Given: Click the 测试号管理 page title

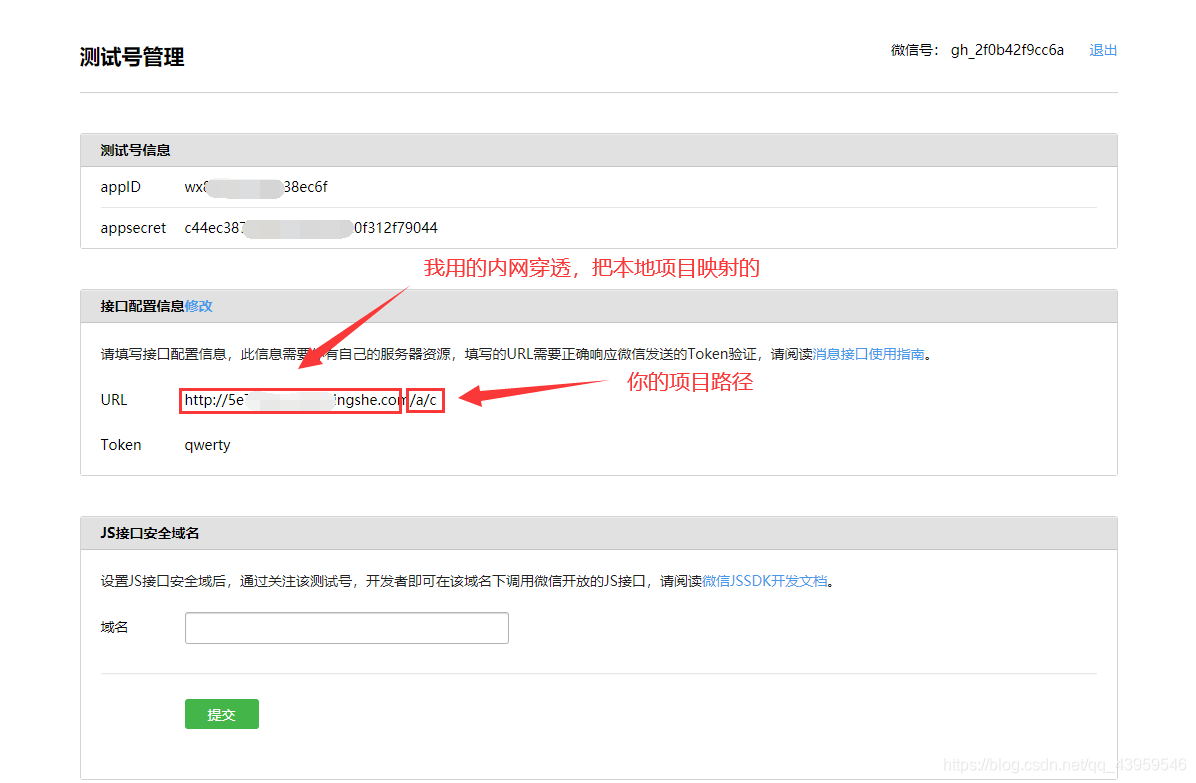Looking at the screenshot, I should pyautogui.click(x=132, y=57).
